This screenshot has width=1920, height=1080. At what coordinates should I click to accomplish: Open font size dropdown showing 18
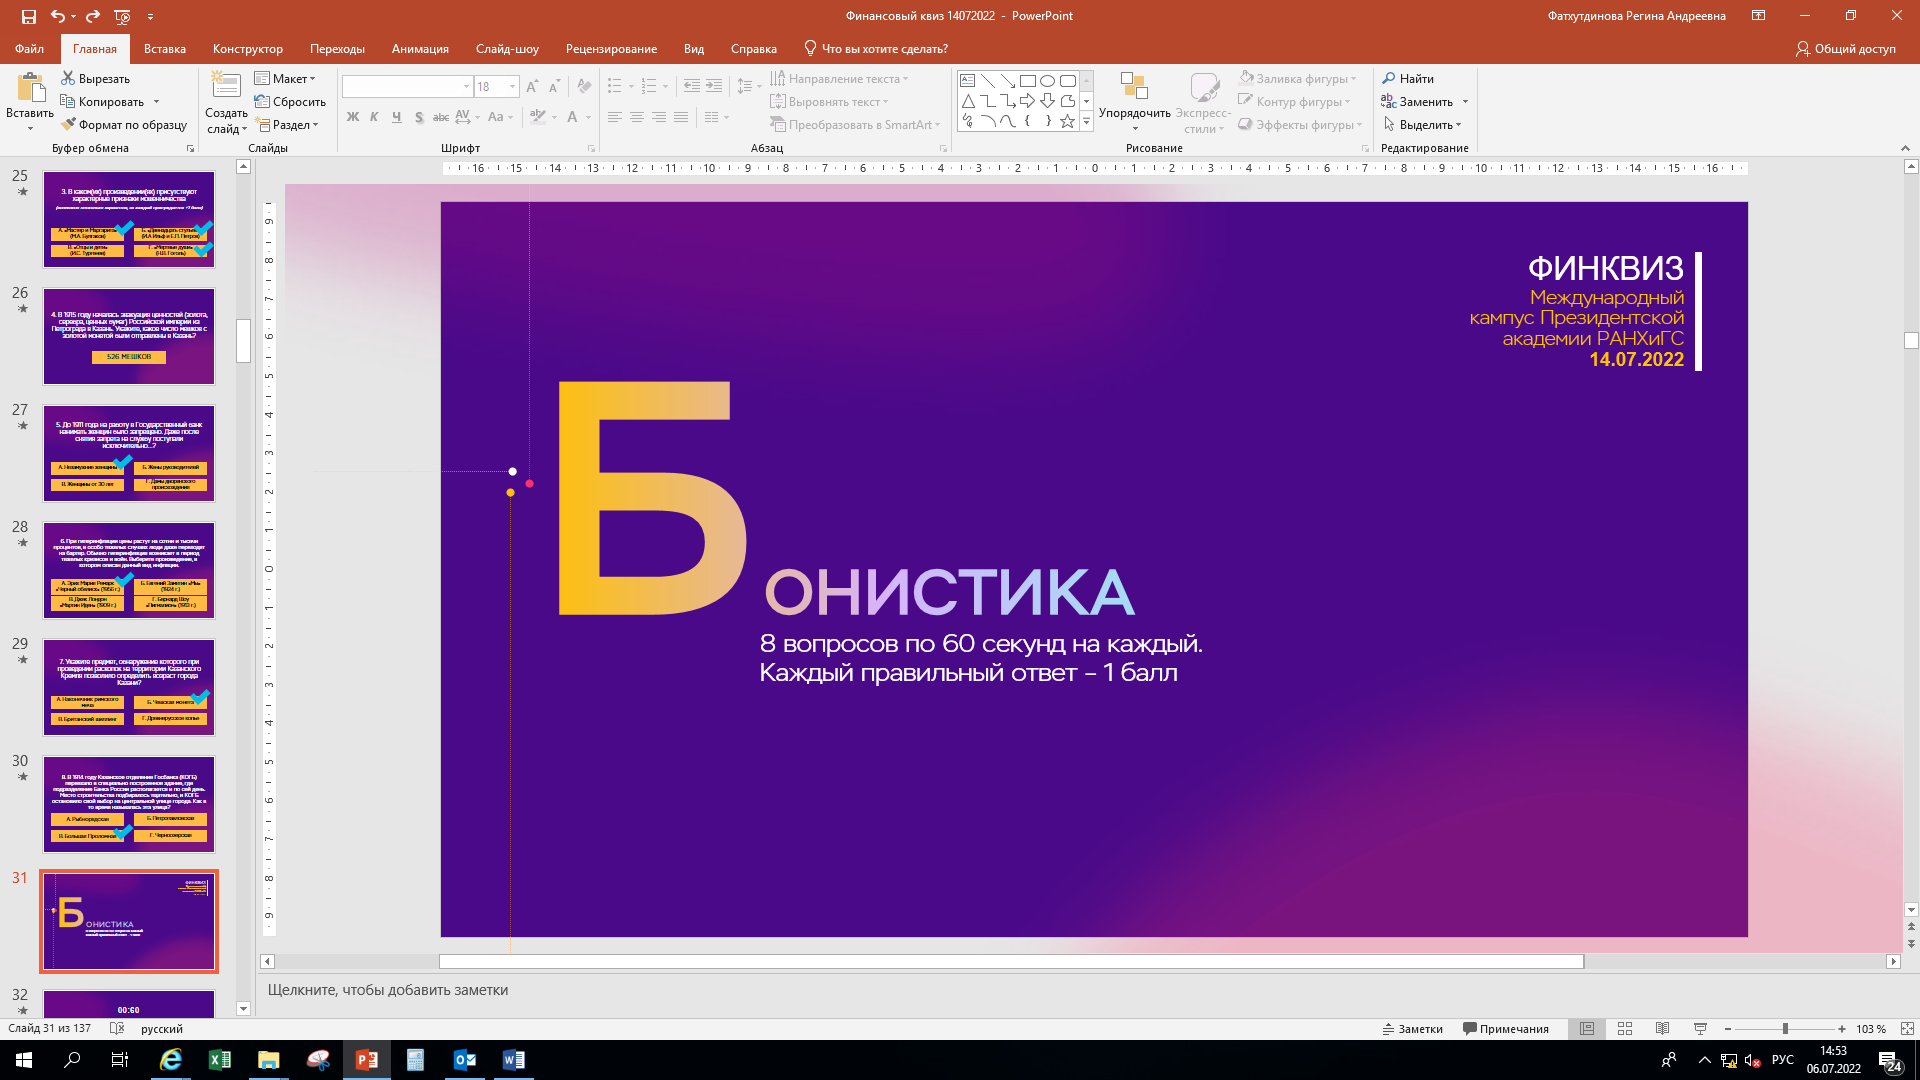pos(512,87)
